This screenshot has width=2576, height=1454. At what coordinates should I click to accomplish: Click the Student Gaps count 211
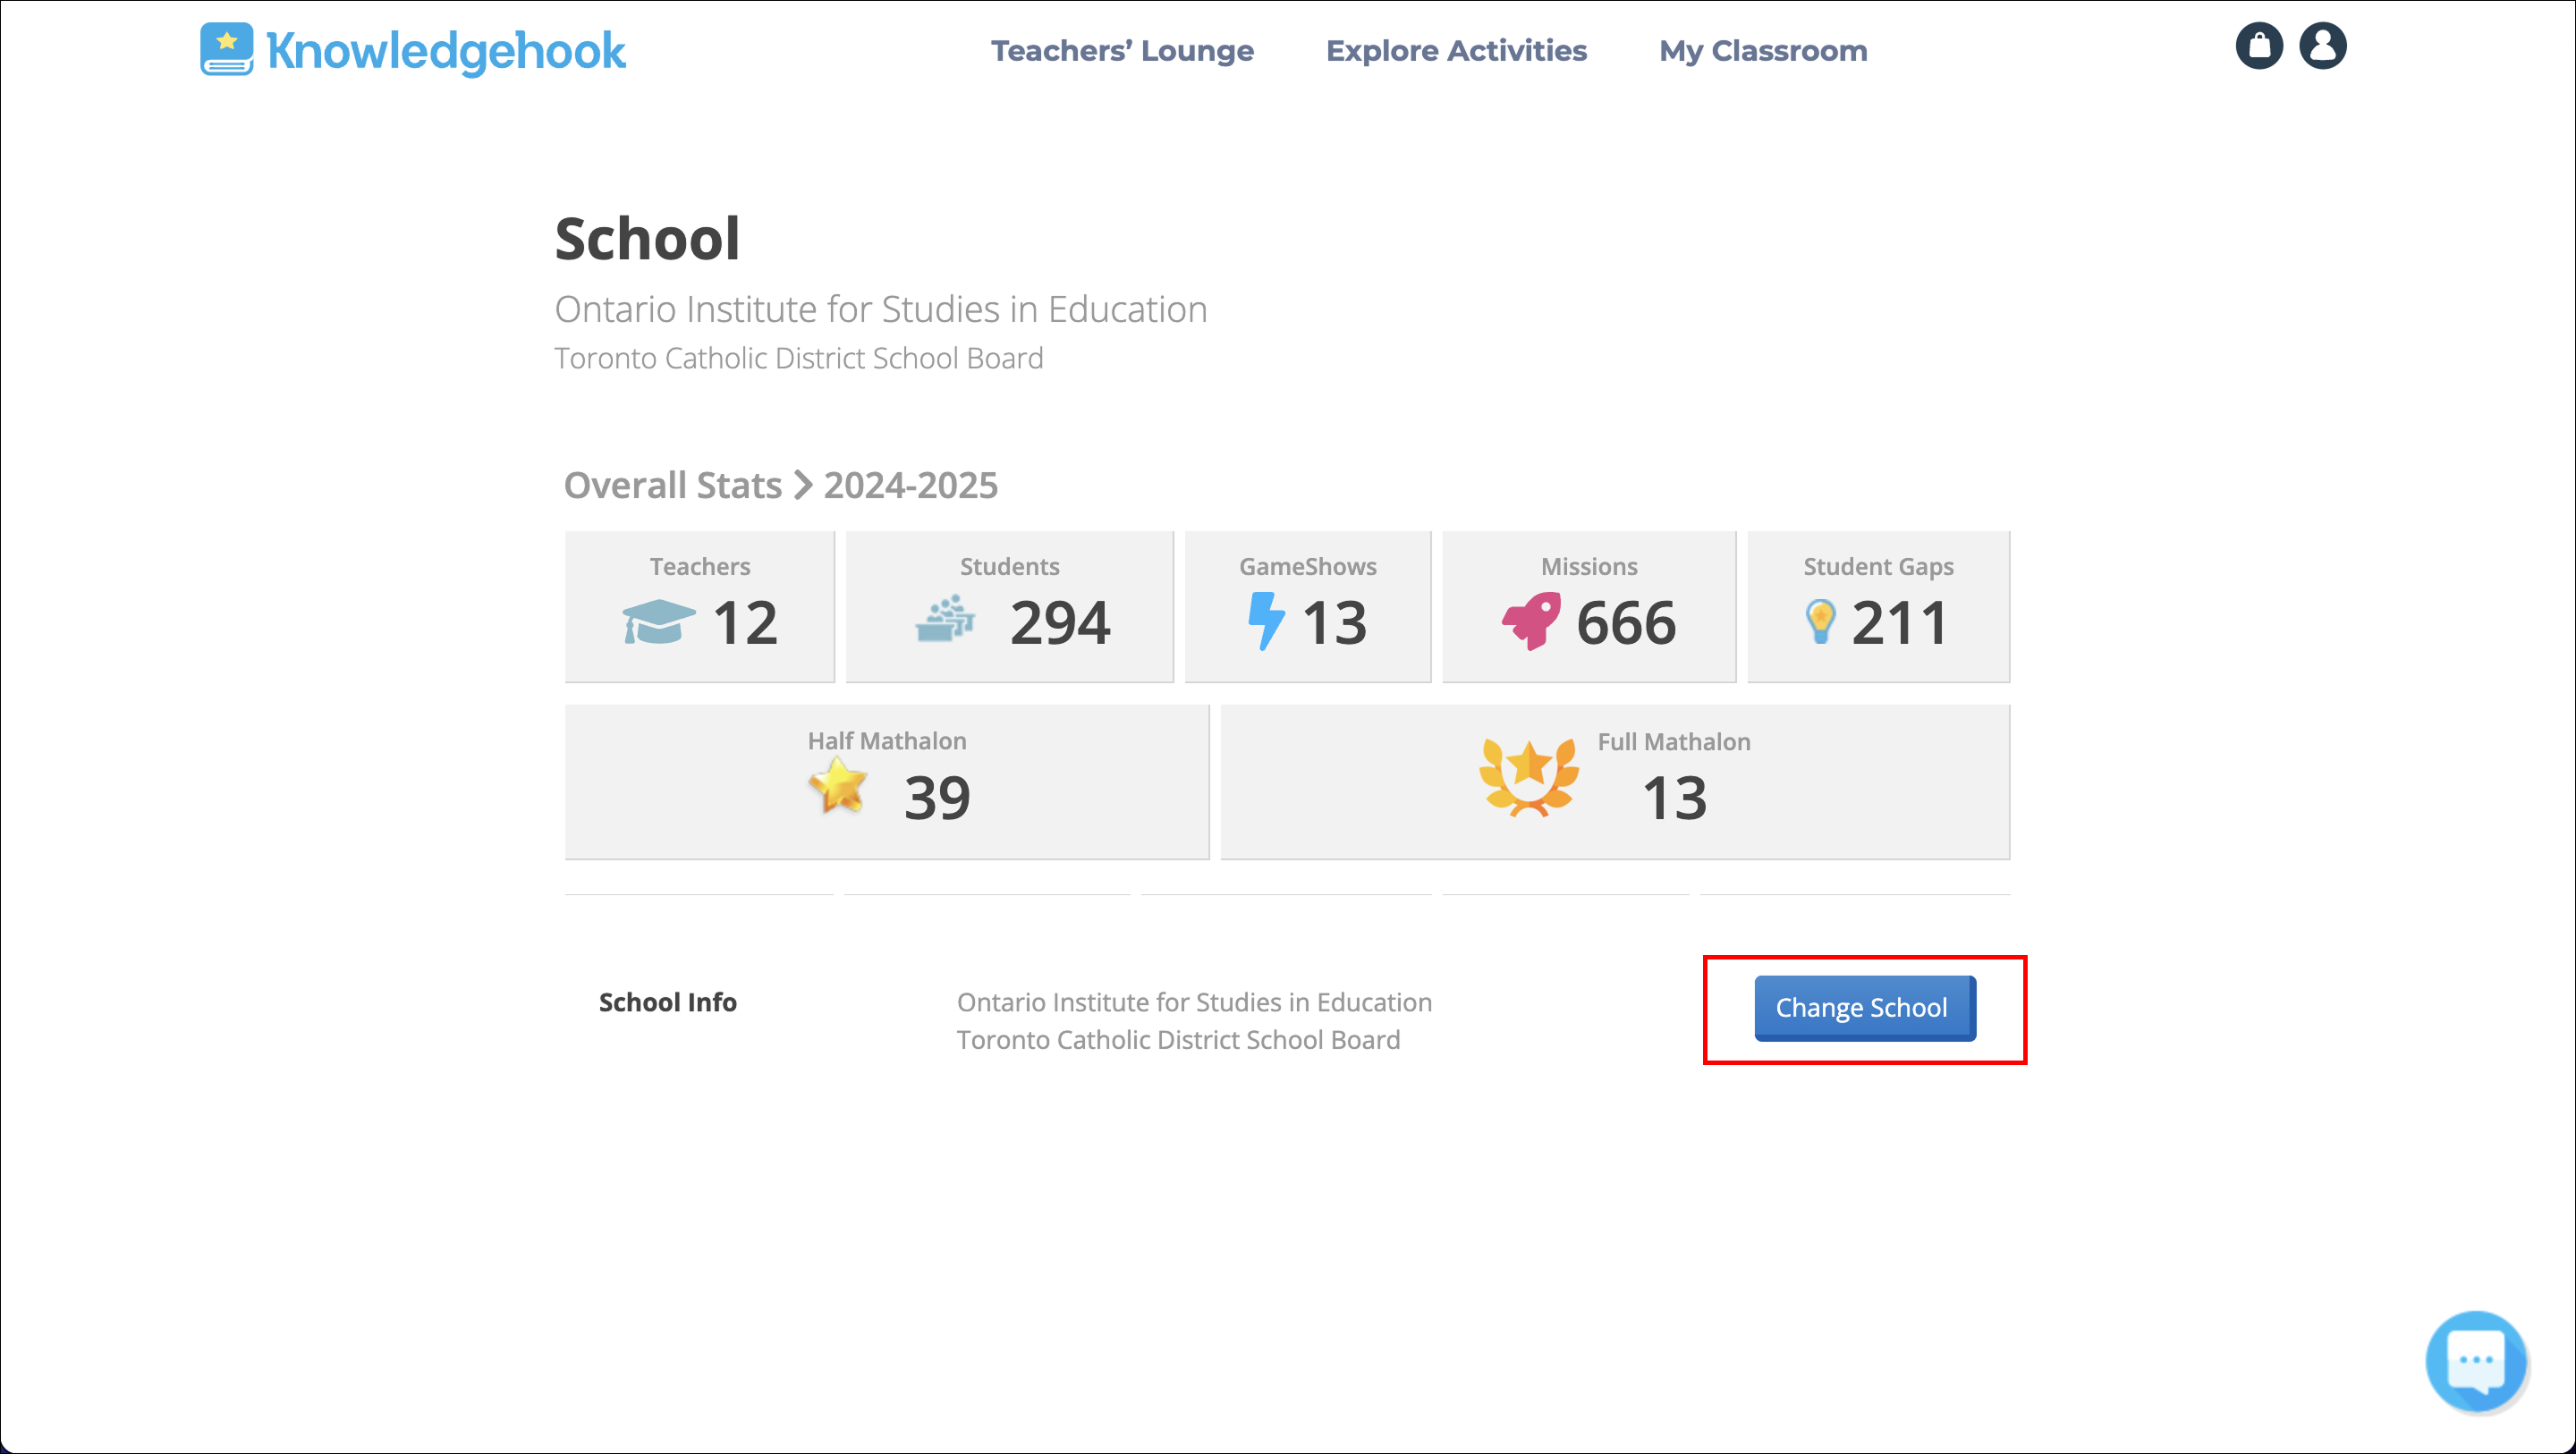1899,623
